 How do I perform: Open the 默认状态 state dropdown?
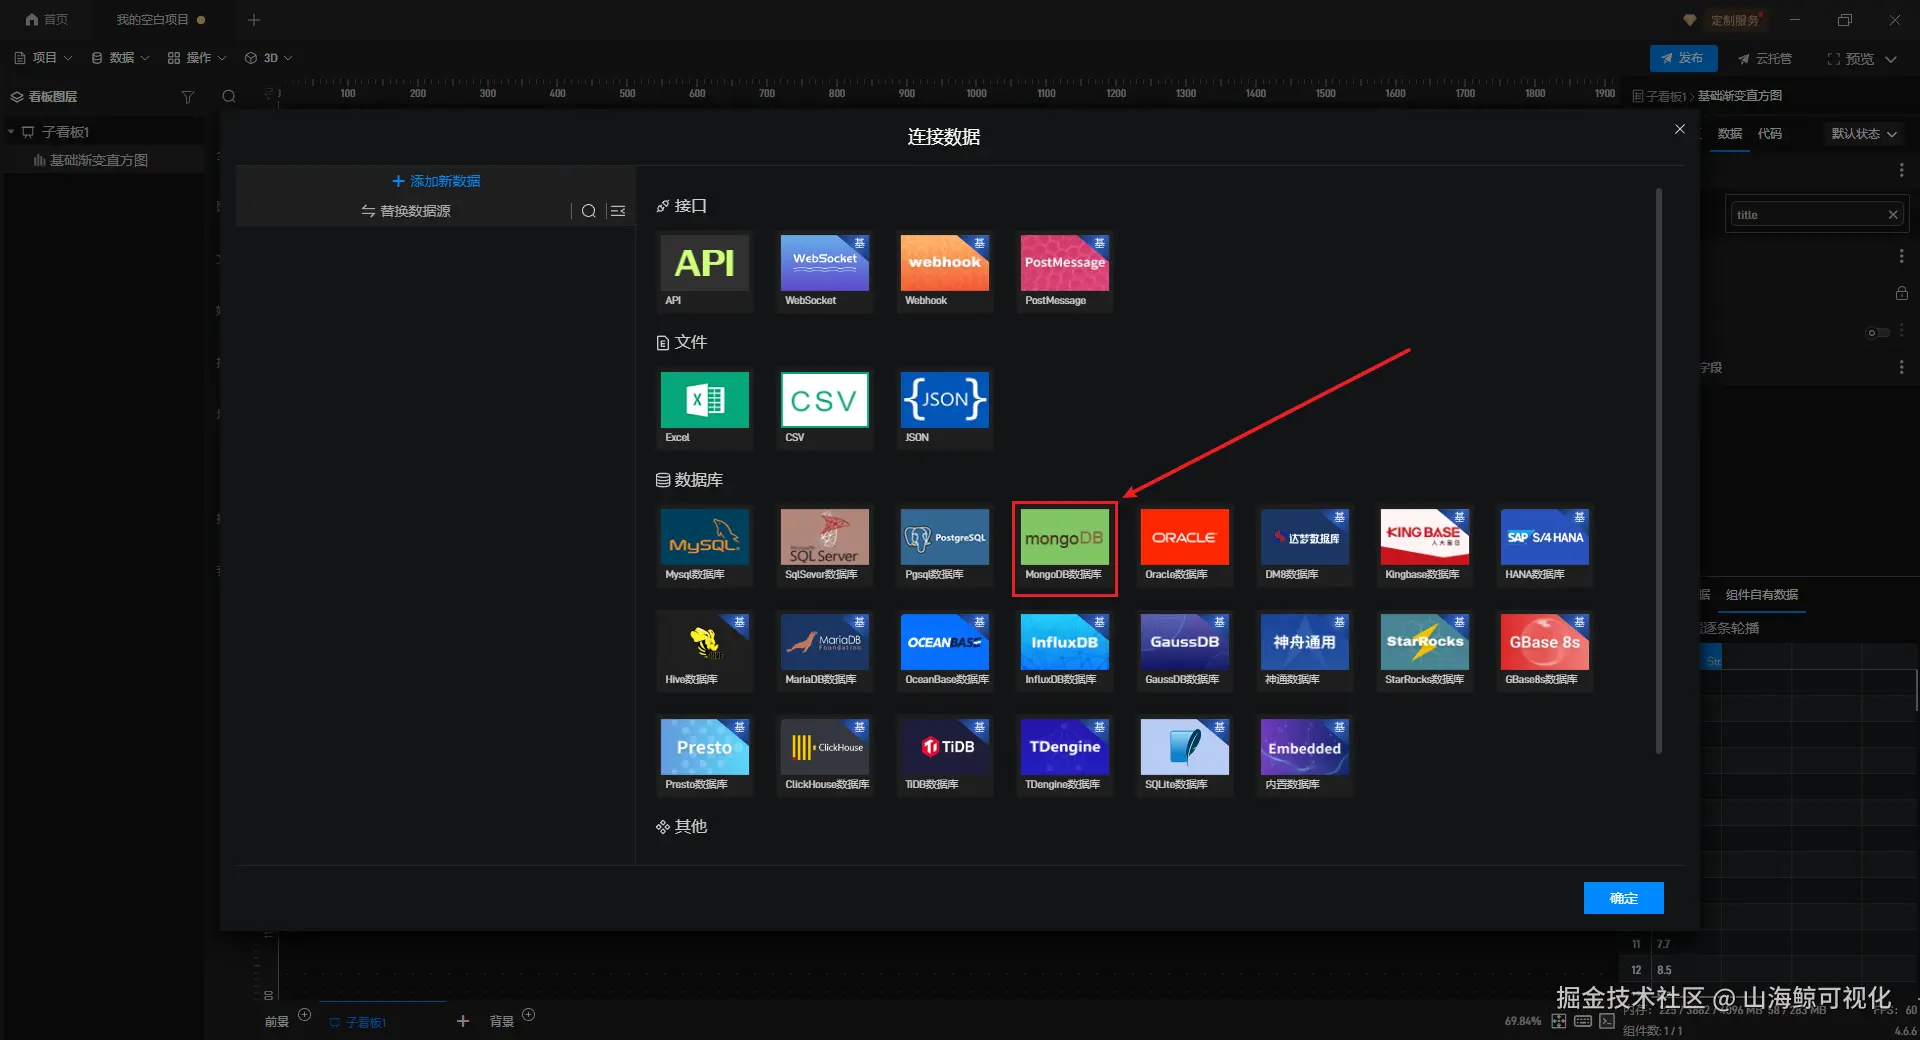1864,134
